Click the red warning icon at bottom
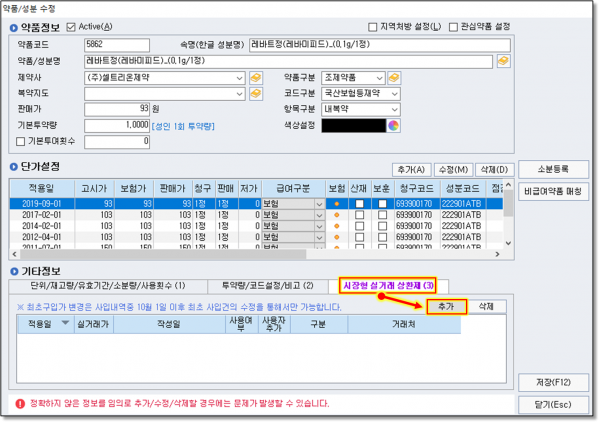Image resolution: width=600 pixels, height=423 pixels. pos(20,403)
